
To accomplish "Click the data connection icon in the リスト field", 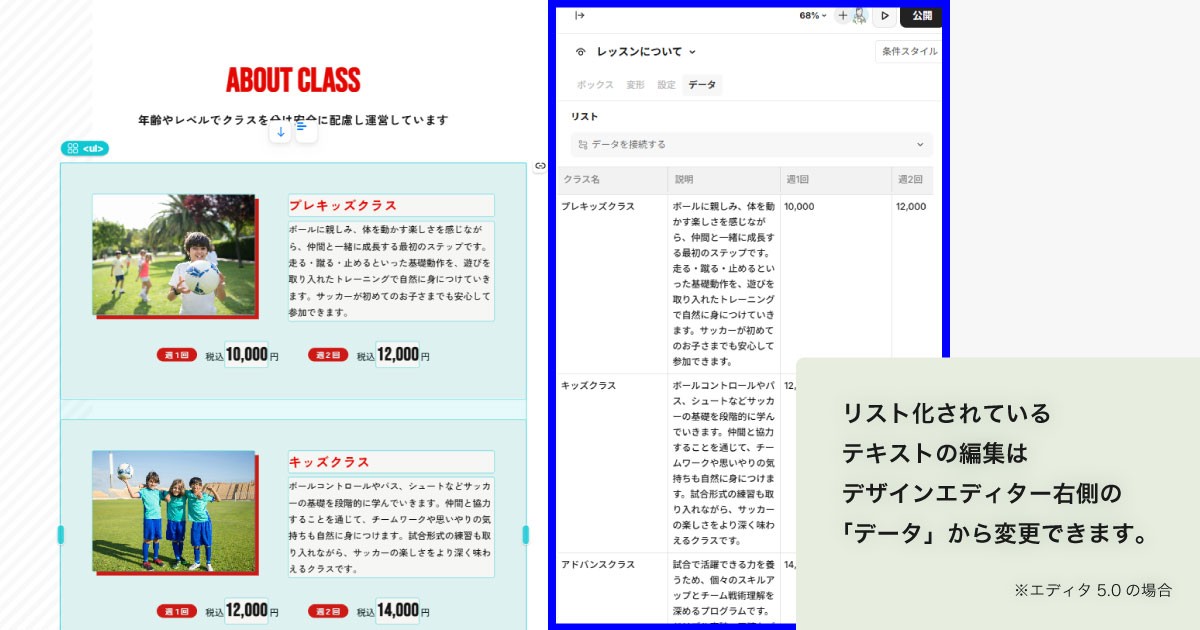I will 583,144.
